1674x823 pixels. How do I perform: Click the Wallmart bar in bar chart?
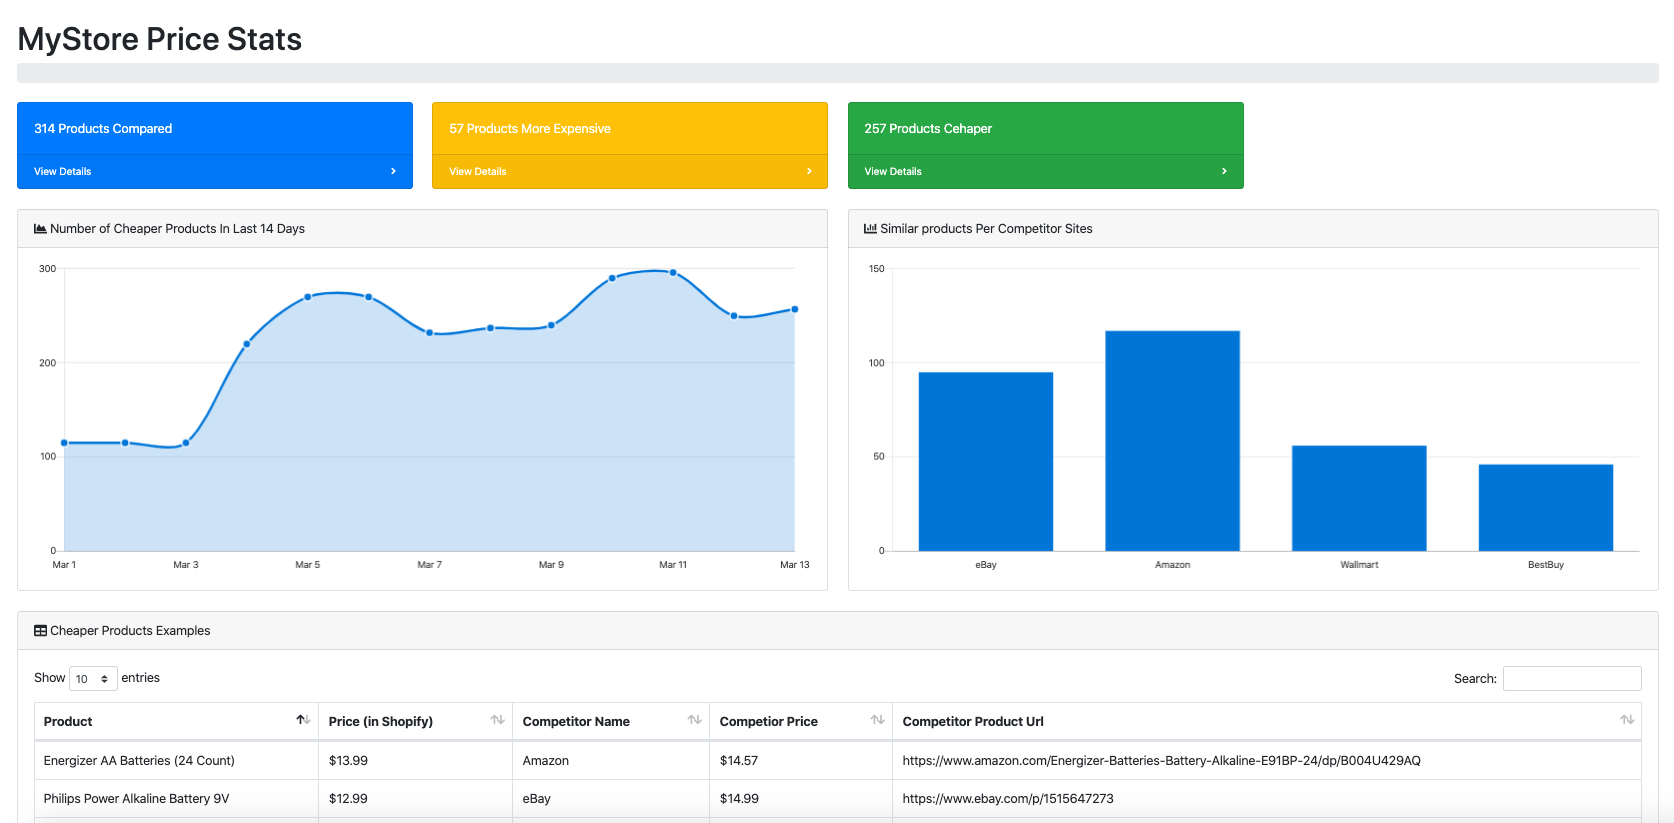tap(1359, 498)
